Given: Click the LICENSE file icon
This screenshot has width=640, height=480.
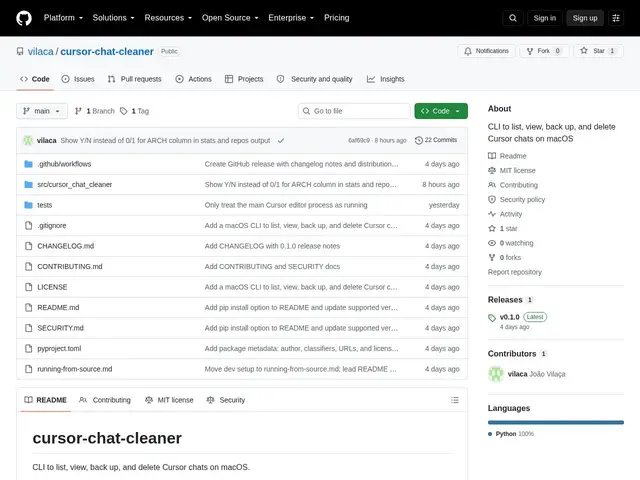Looking at the screenshot, I should [x=28, y=287].
